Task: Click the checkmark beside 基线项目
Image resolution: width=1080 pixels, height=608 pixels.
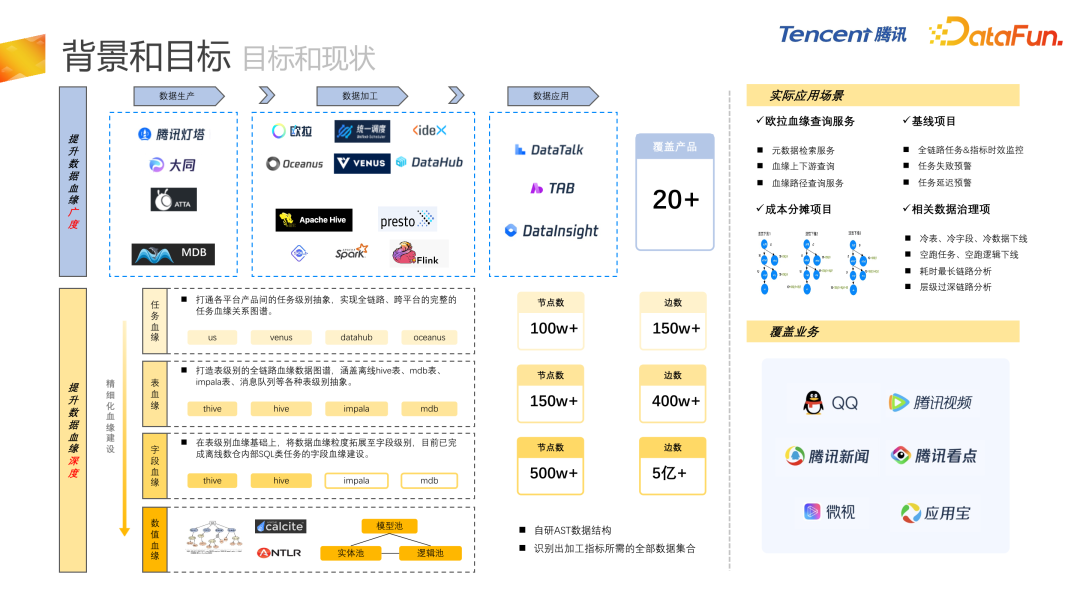Action: 906,121
